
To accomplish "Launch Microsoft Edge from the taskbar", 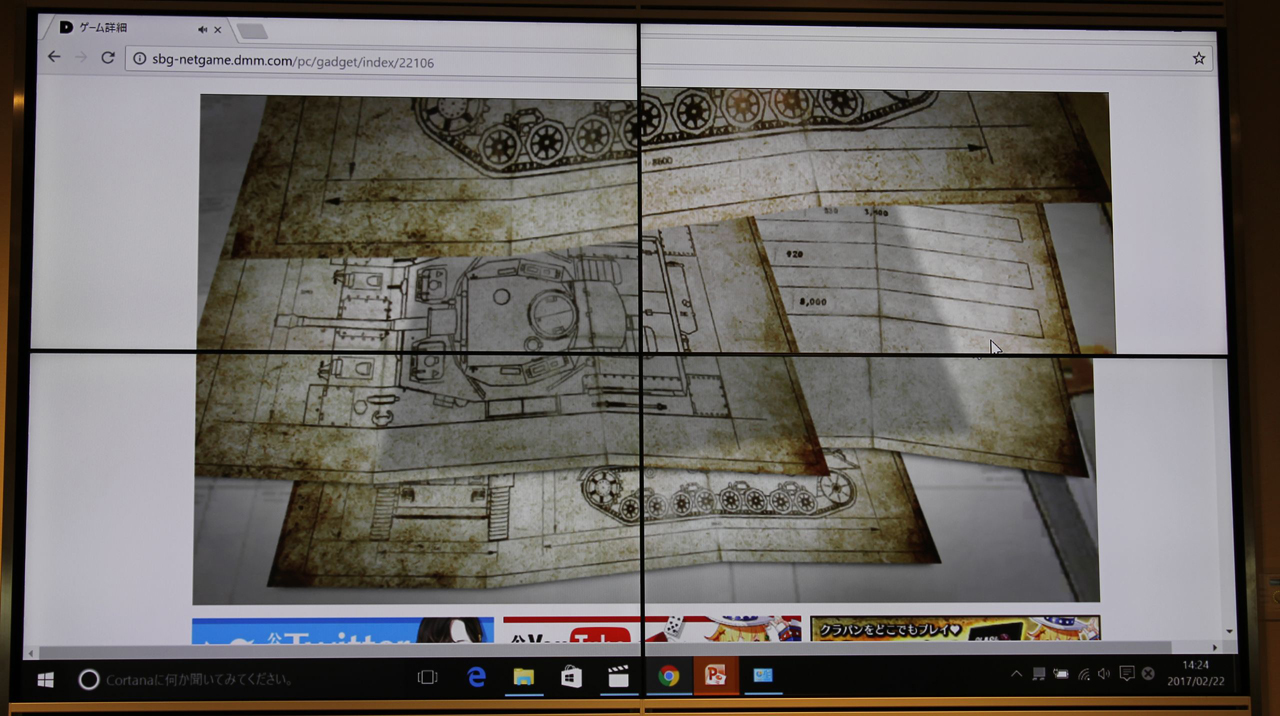I will (476, 678).
